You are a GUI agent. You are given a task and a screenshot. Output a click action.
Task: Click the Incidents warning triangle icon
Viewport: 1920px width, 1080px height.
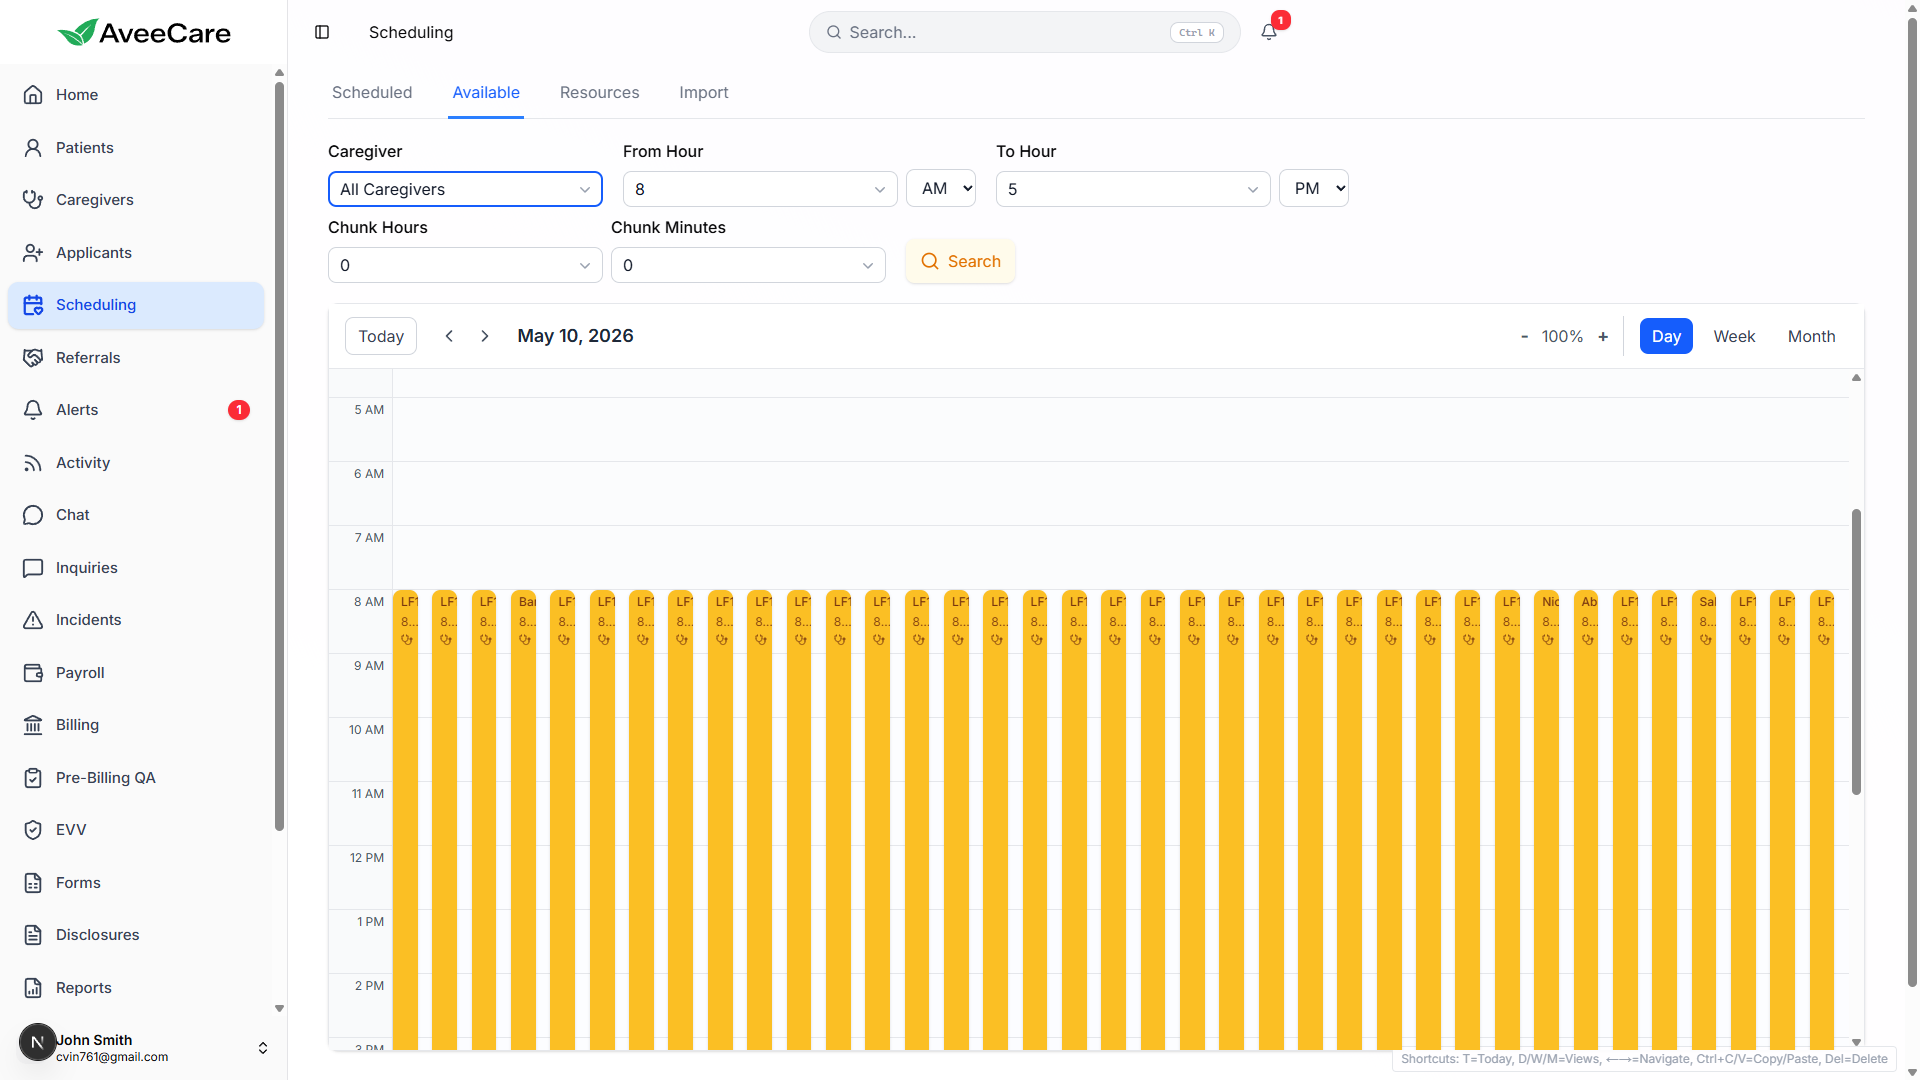click(33, 620)
